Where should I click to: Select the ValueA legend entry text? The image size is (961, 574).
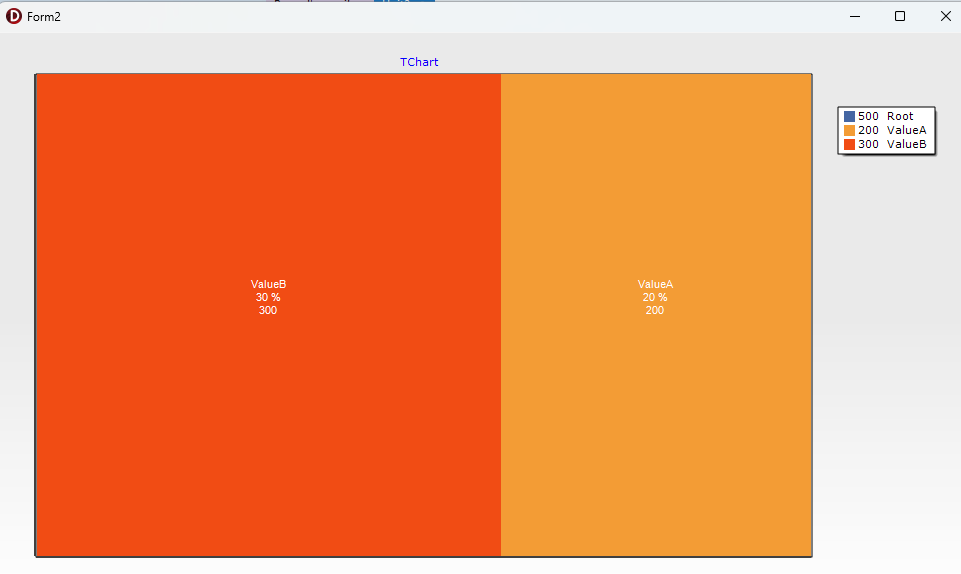892,130
